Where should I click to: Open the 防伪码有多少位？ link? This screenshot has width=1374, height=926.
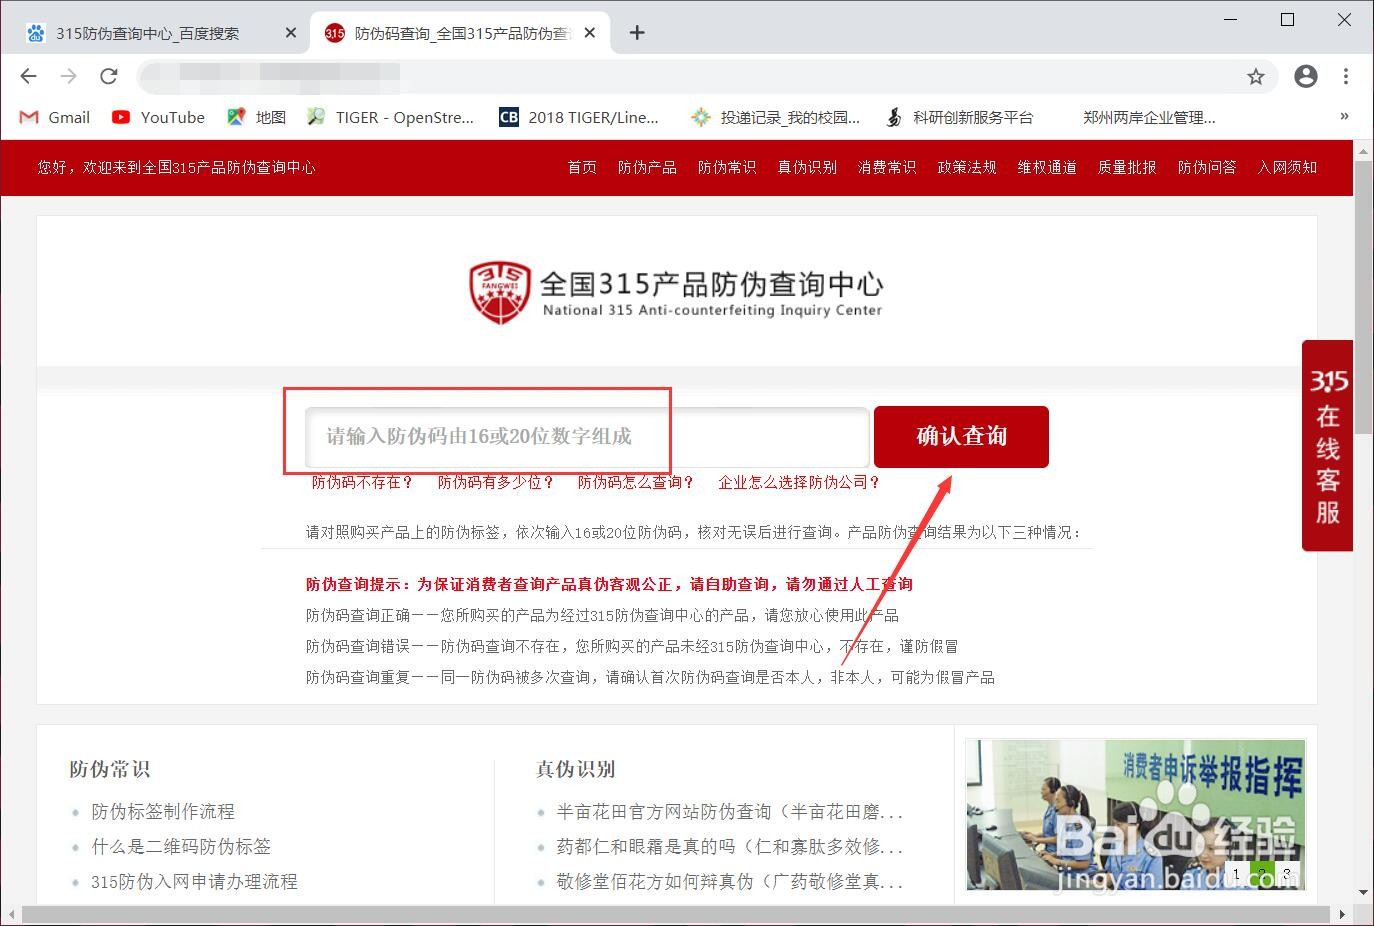496,482
